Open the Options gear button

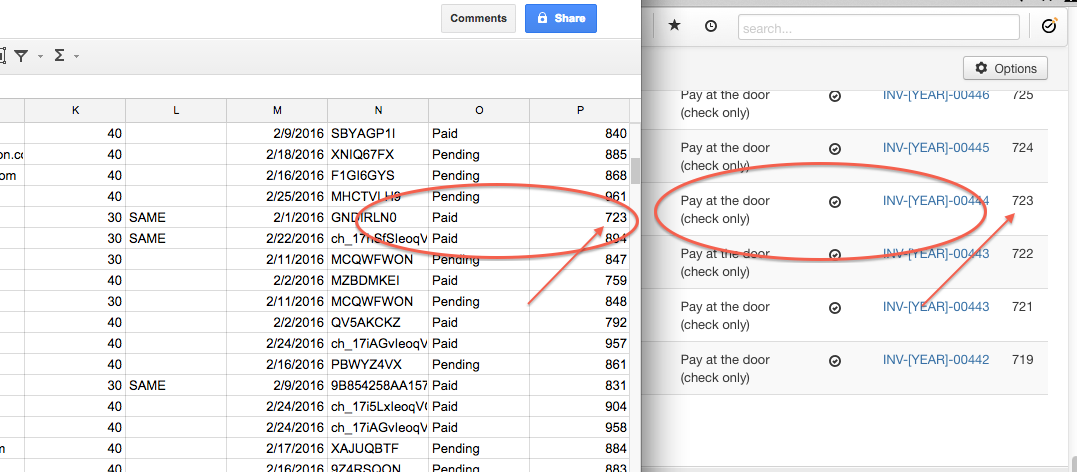coord(1005,68)
